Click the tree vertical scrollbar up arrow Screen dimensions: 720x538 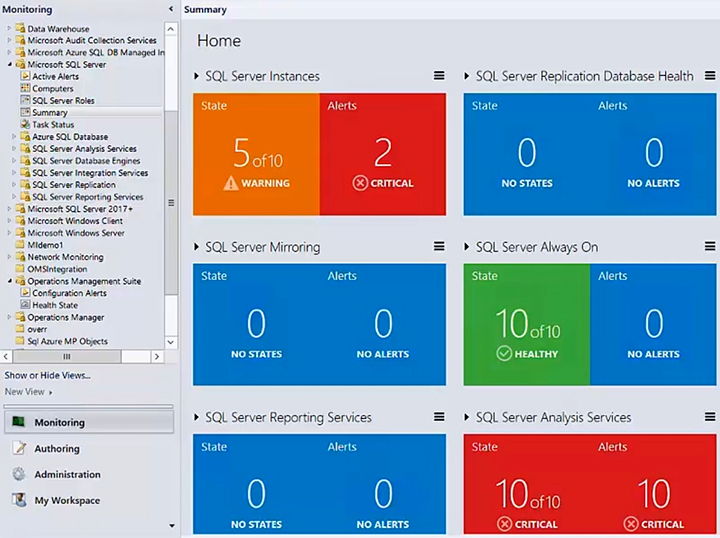(171, 29)
